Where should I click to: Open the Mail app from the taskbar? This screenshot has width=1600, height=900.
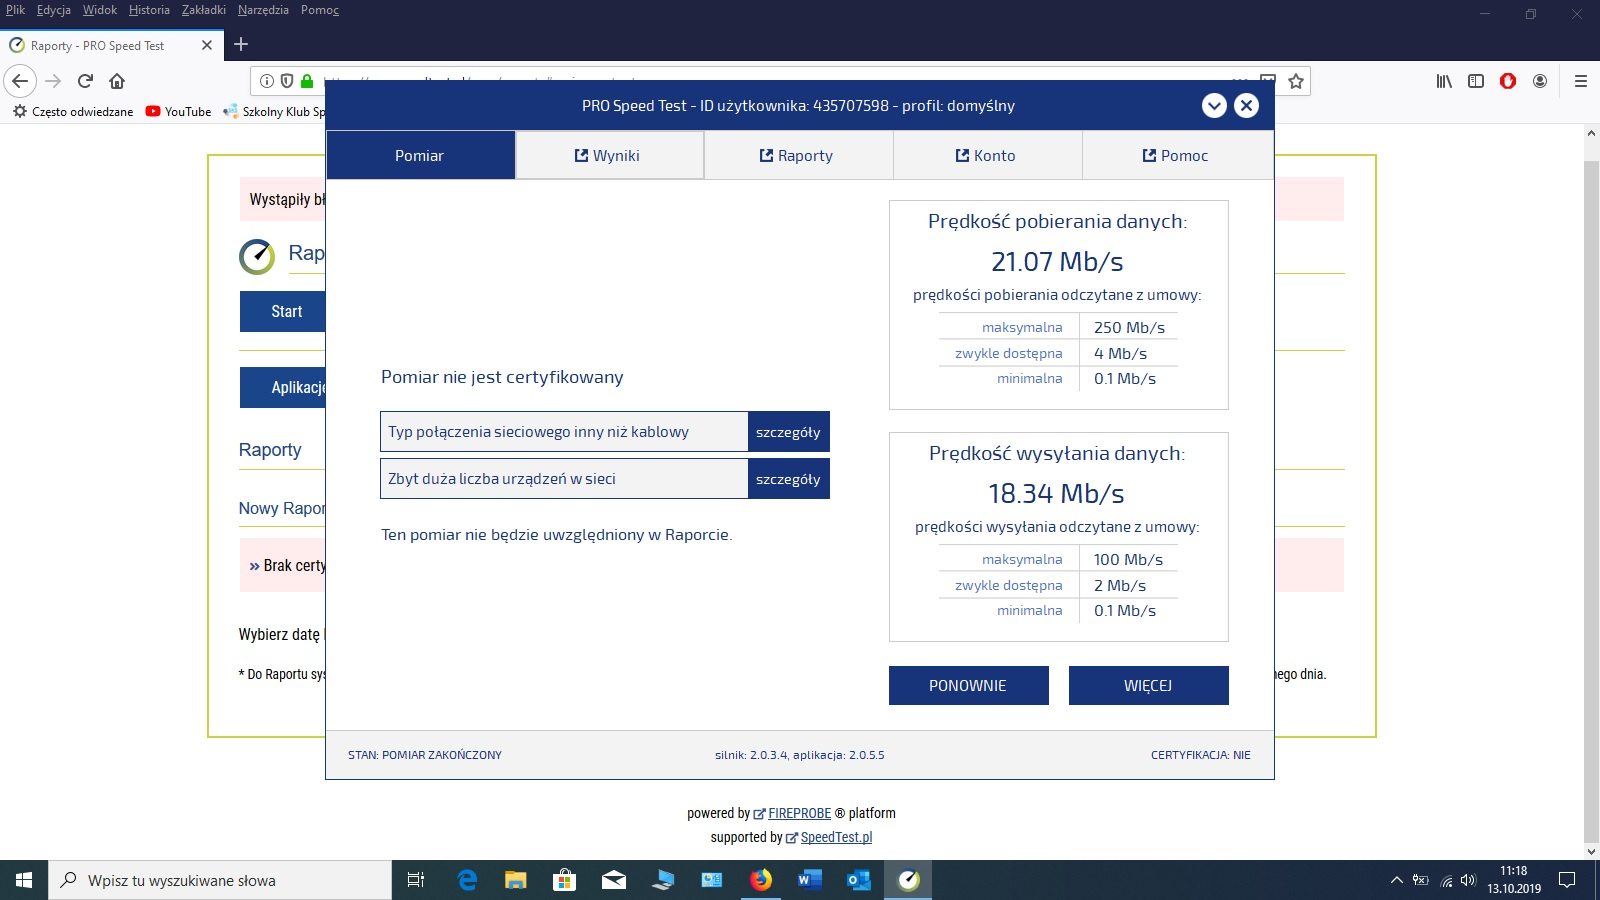pos(614,880)
